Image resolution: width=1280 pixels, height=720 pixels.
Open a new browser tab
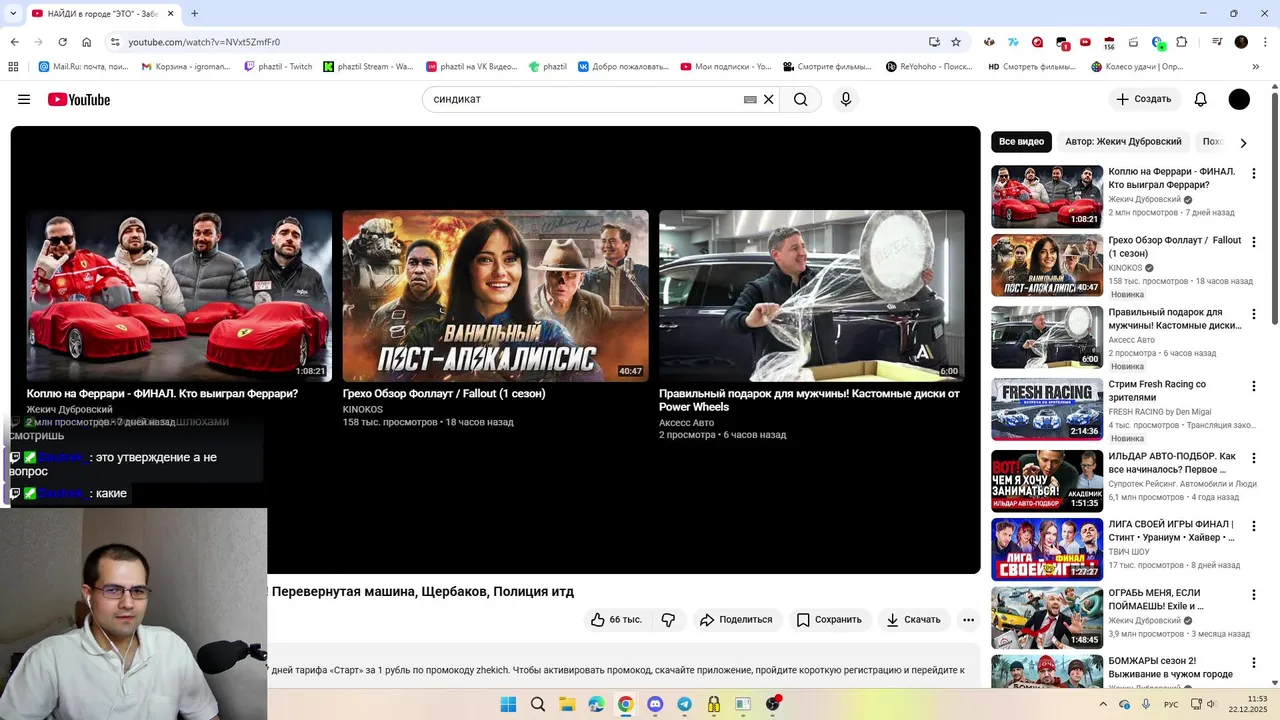194,13
